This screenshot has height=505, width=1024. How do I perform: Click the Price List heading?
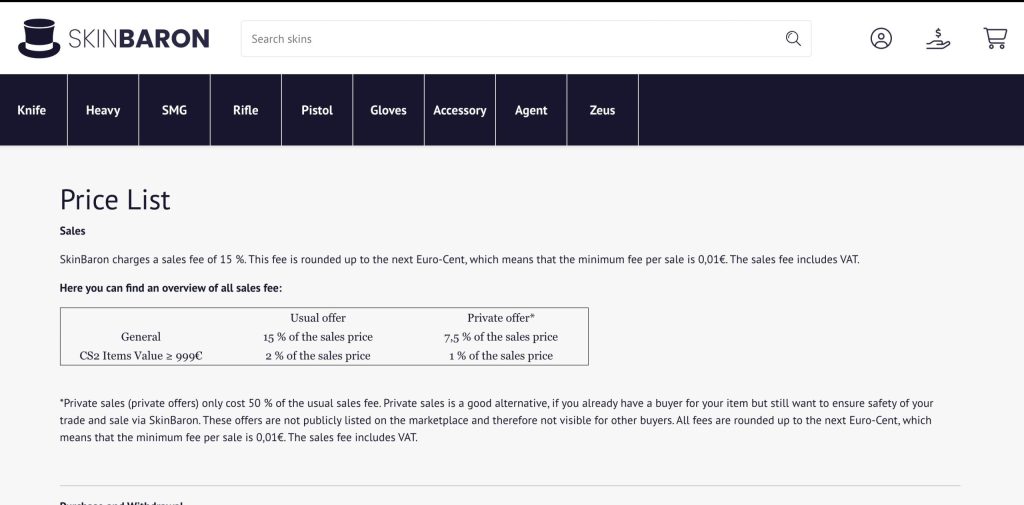coord(115,199)
